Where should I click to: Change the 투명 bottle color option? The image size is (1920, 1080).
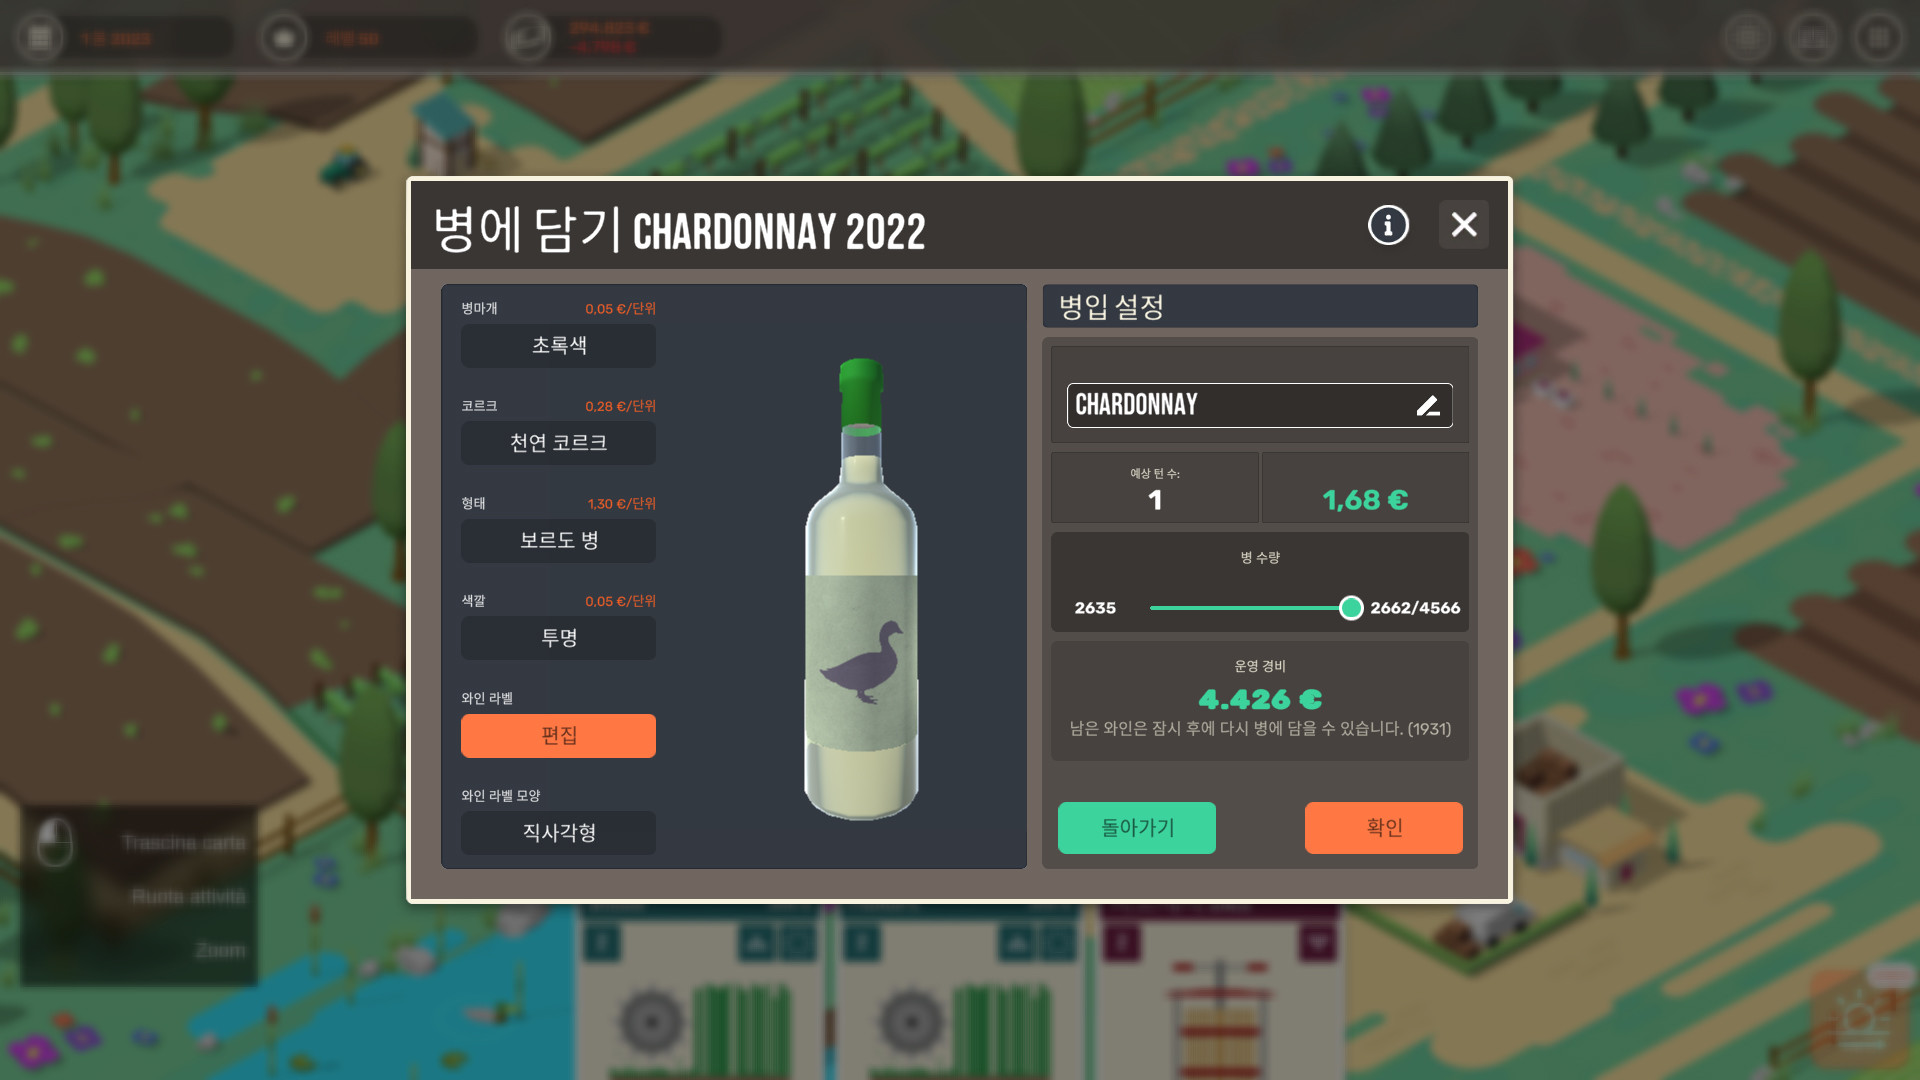coord(558,638)
